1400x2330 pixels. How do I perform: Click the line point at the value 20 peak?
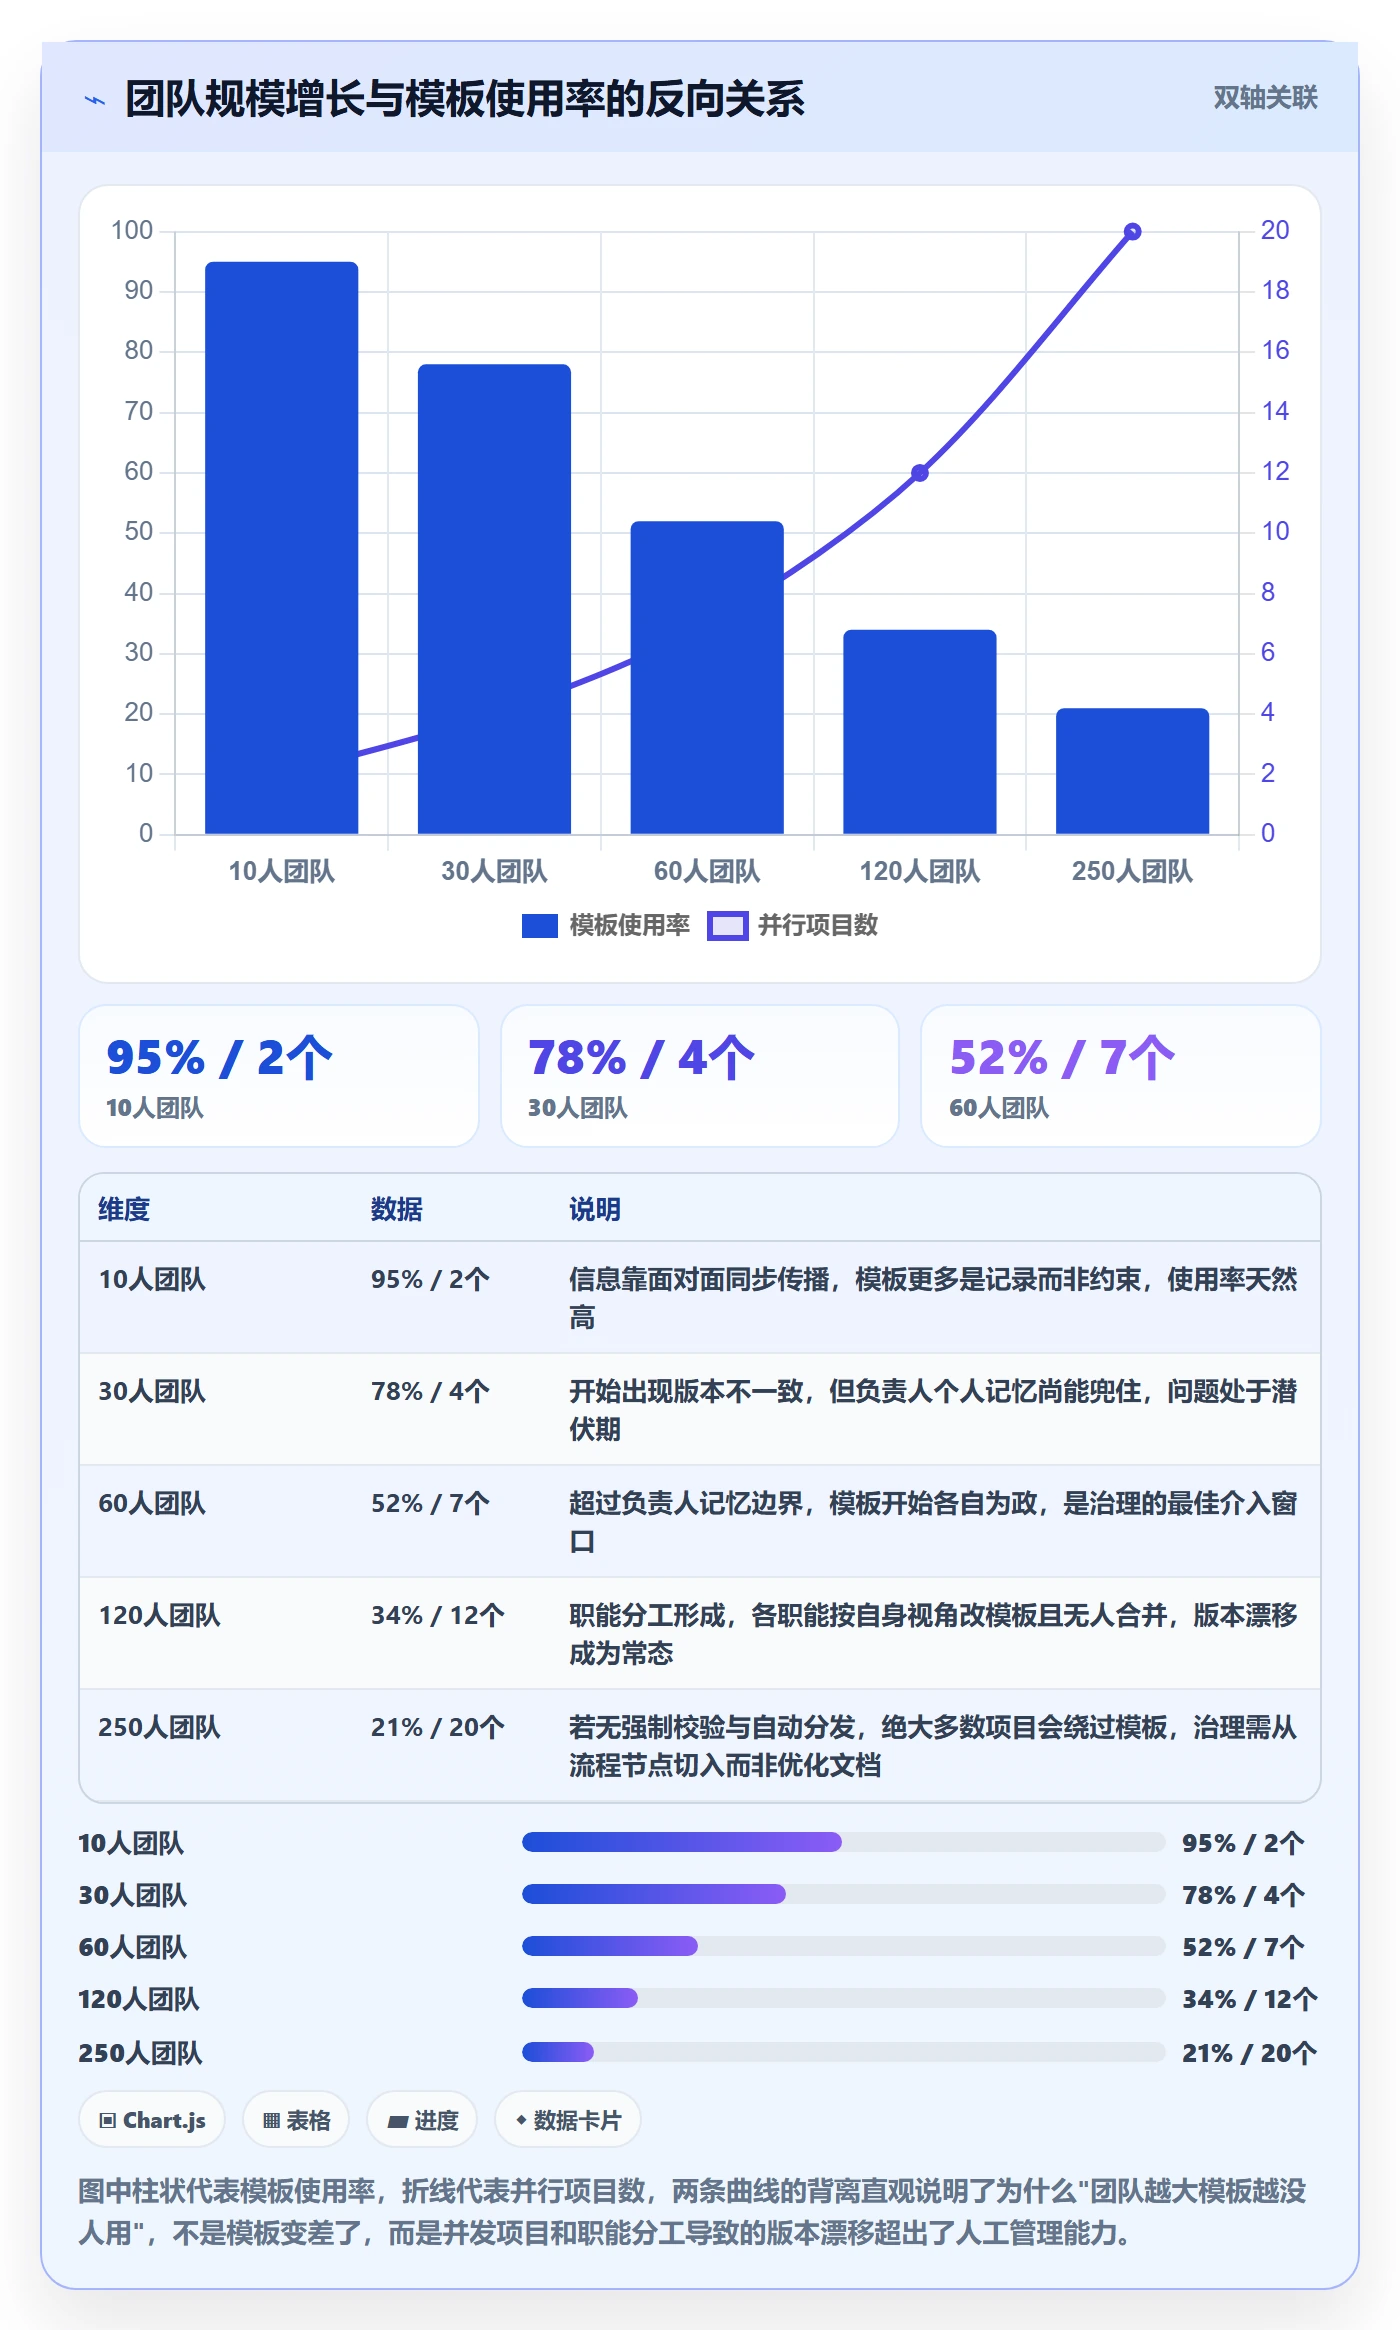1132,232
